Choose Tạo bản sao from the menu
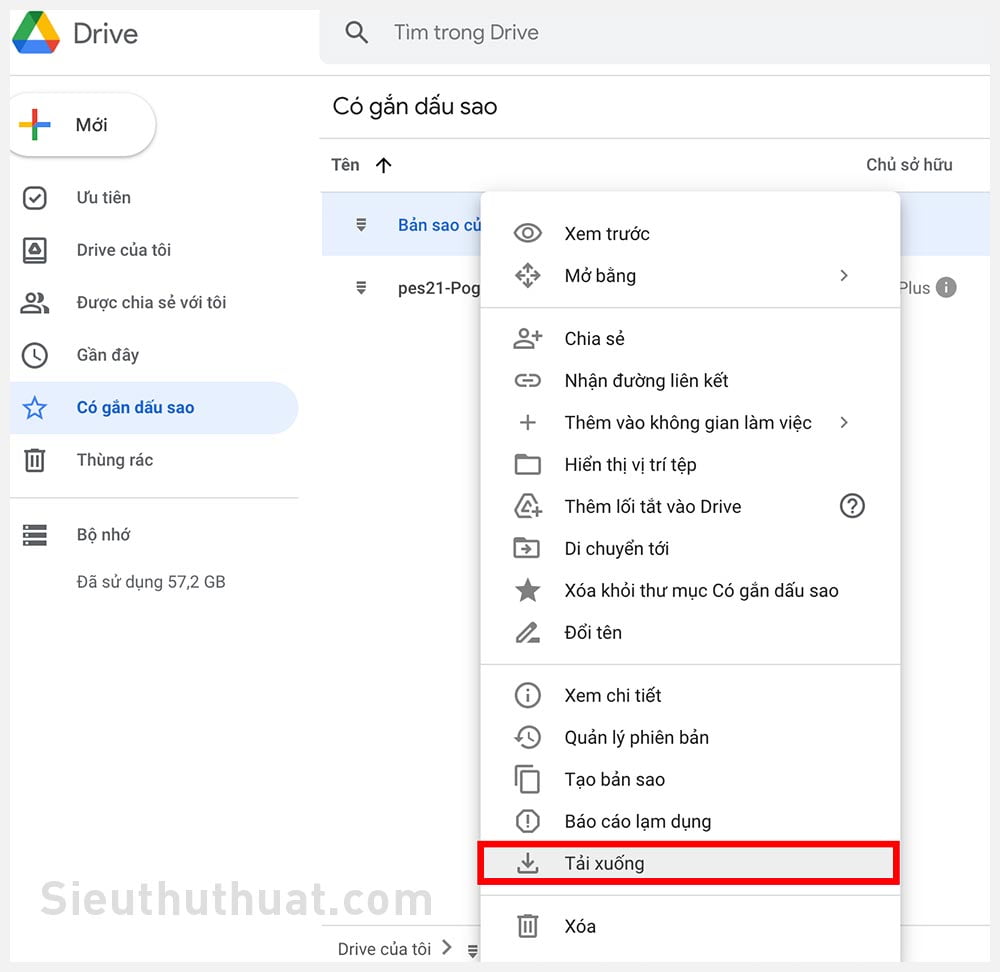The width and height of the screenshot is (1000, 972). click(689, 779)
